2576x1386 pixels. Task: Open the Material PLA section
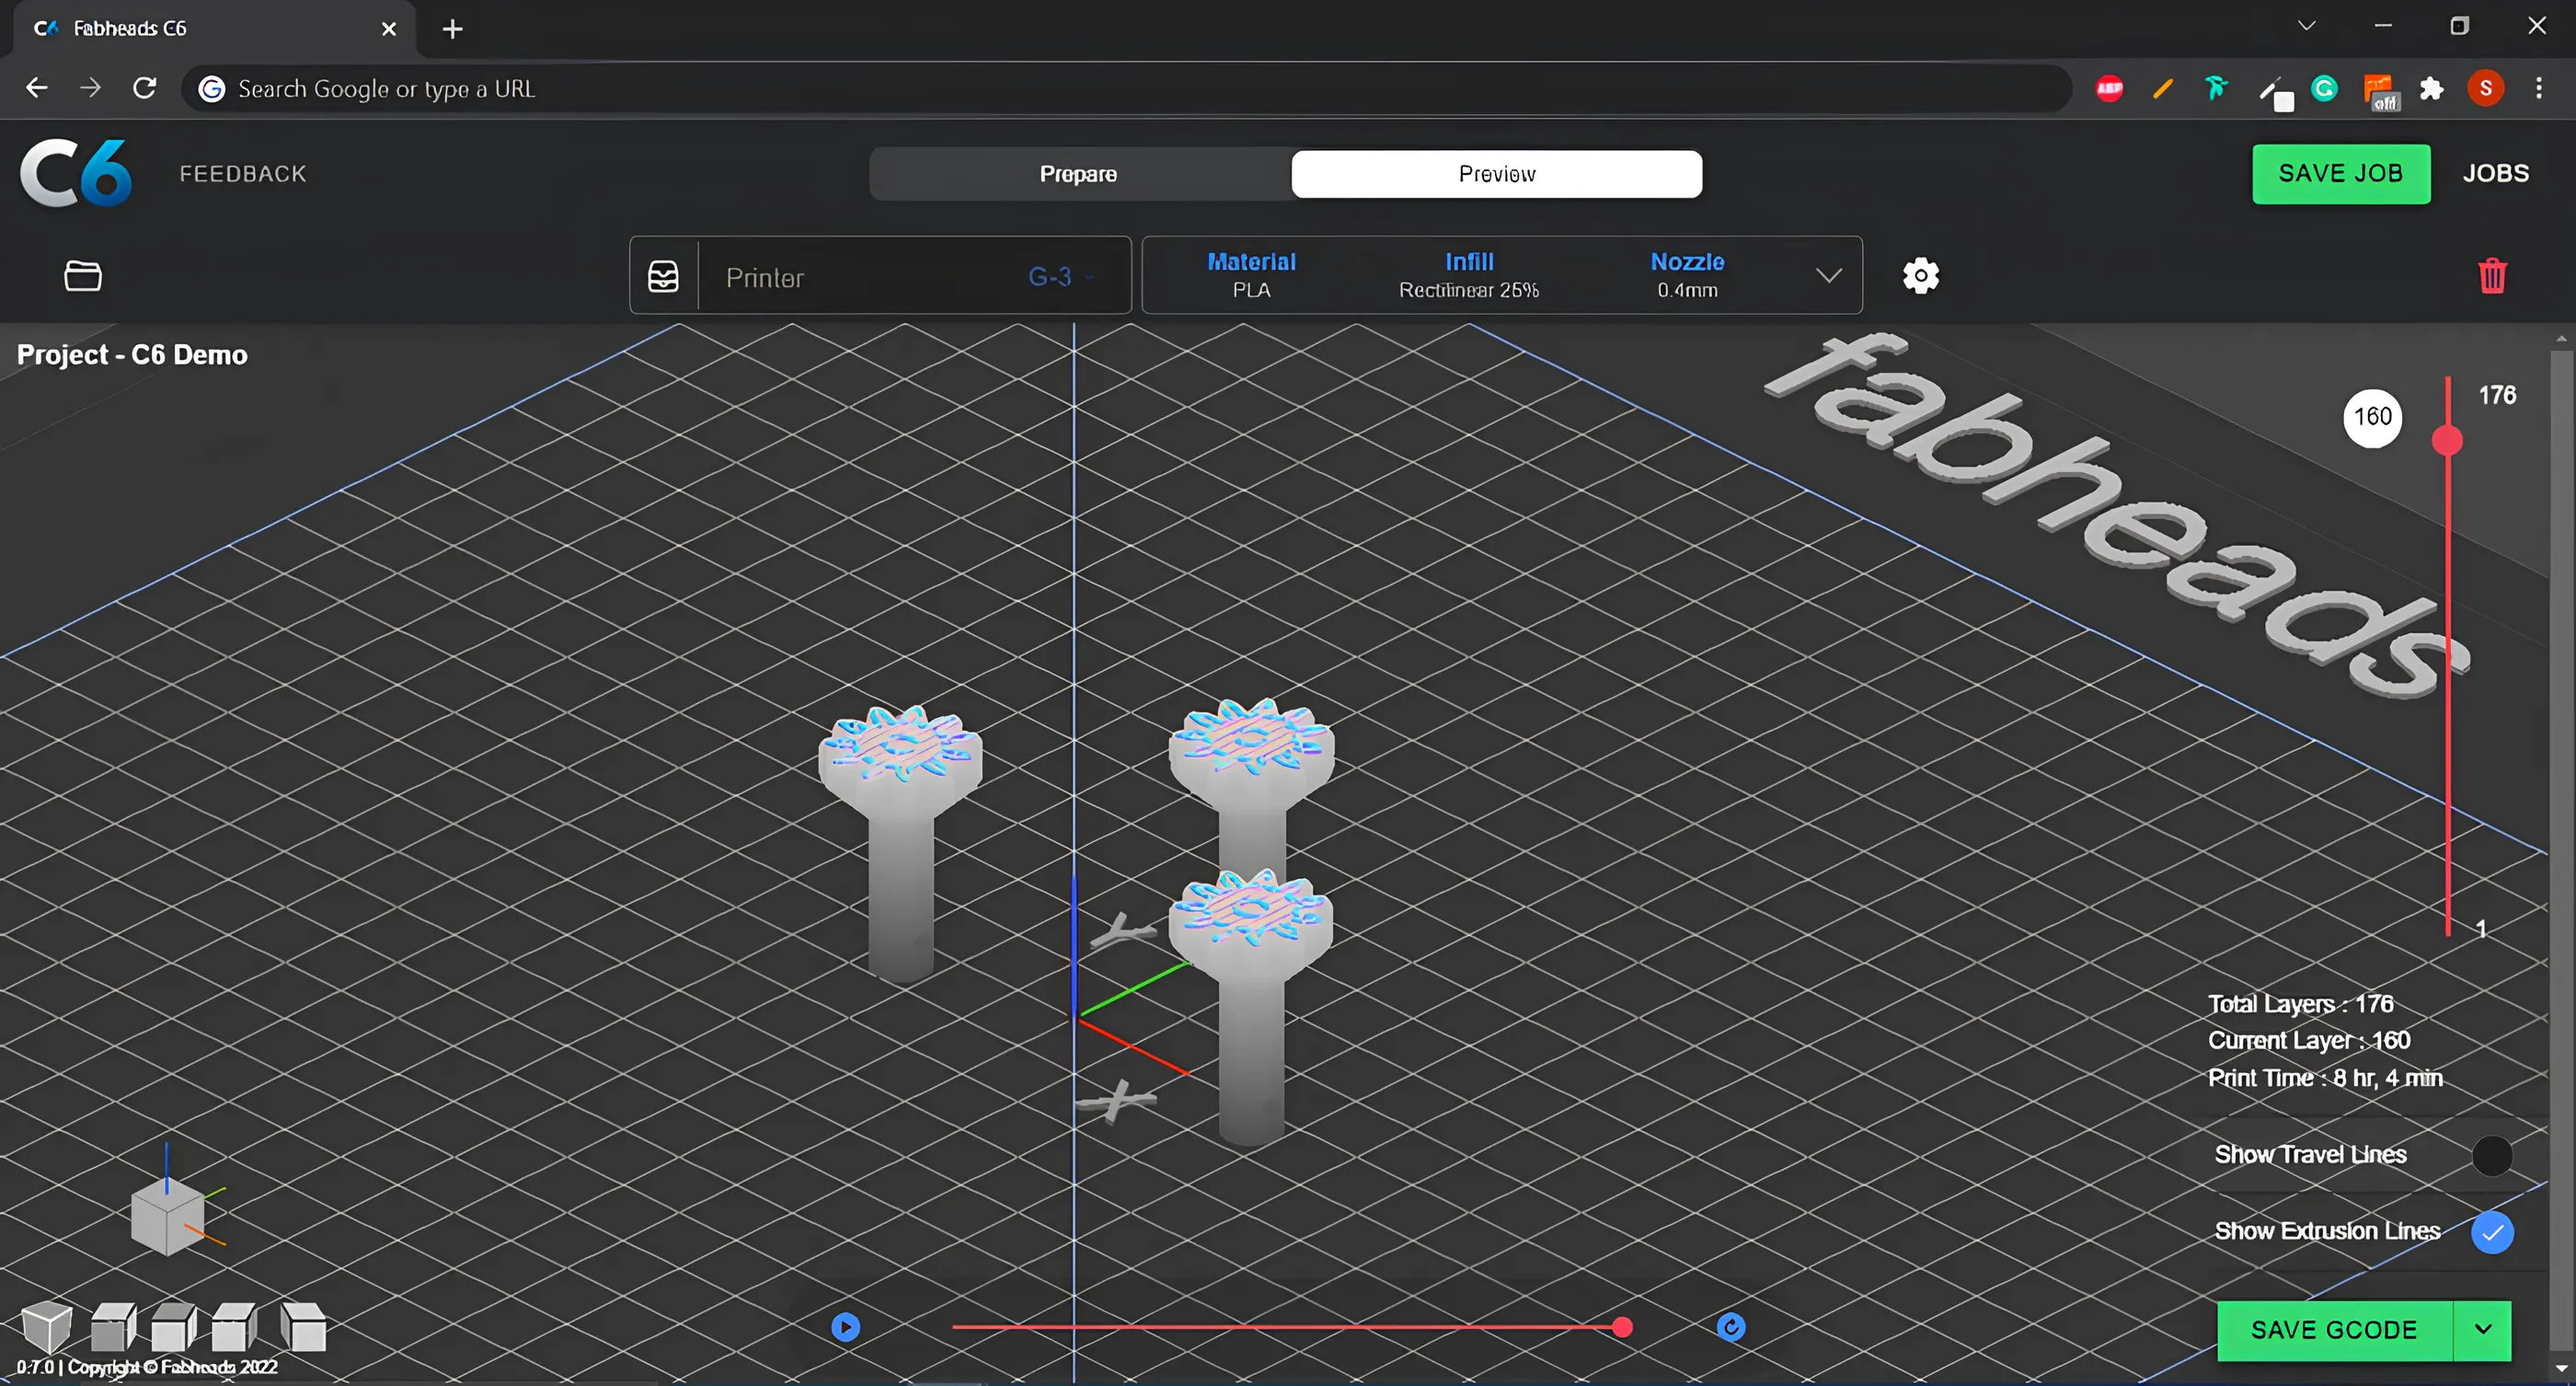(x=1251, y=275)
